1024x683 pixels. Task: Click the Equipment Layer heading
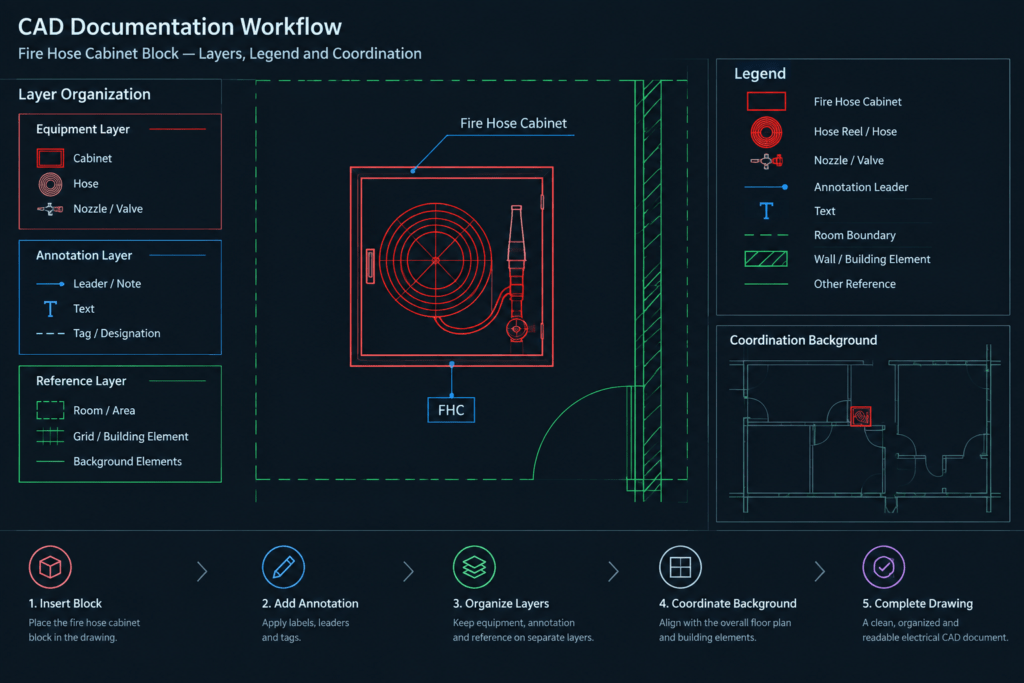click(x=83, y=129)
